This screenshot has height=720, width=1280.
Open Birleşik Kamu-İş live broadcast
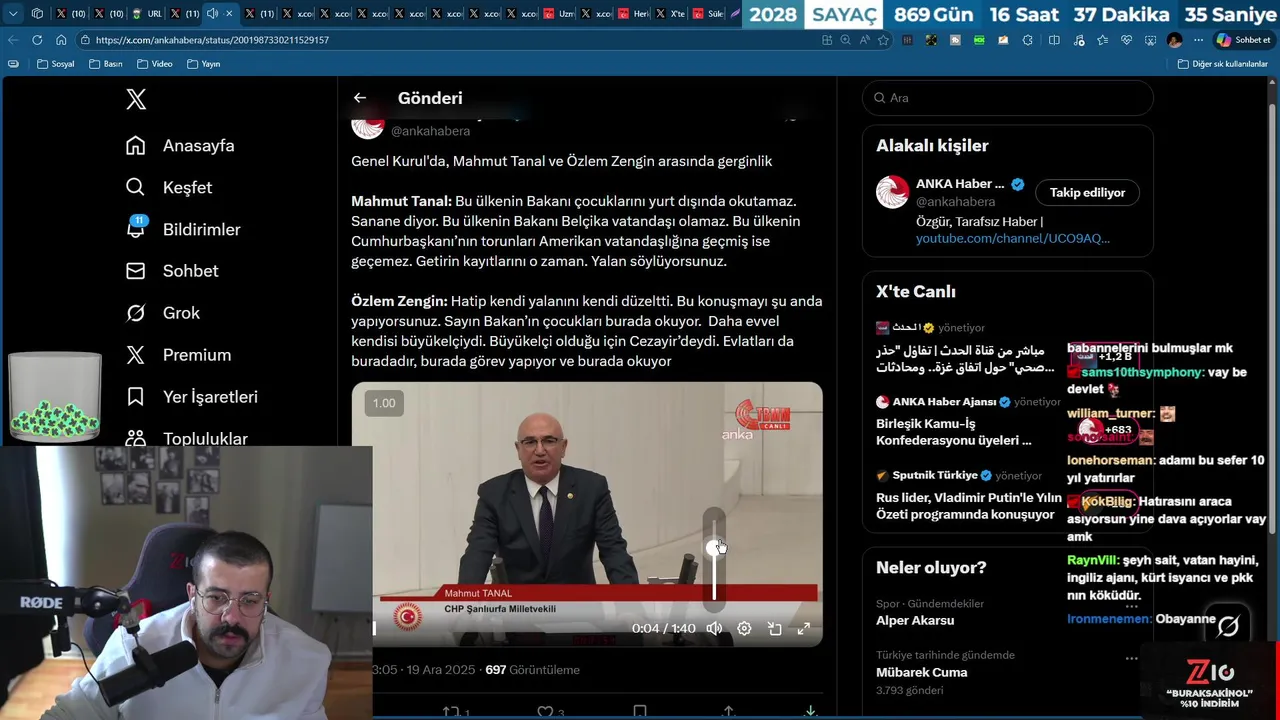click(968, 421)
